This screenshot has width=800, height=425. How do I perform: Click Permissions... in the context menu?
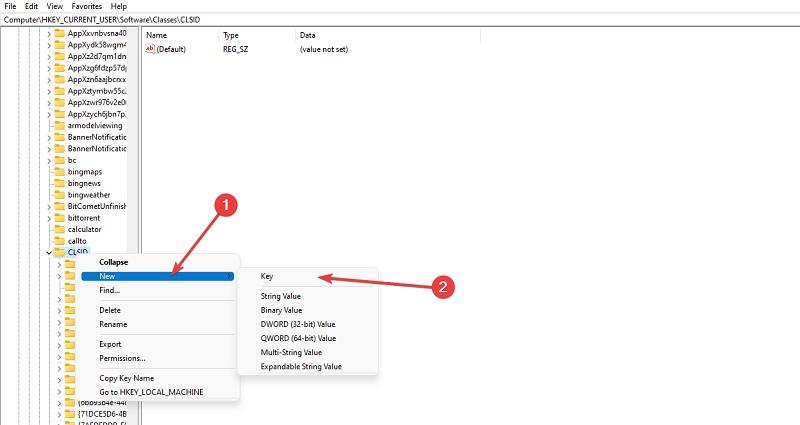point(122,358)
